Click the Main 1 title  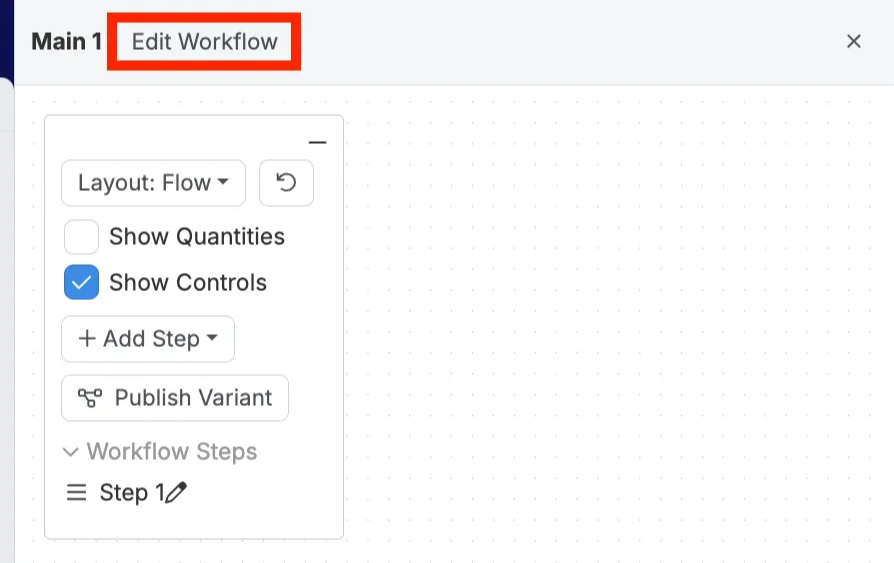coord(66,42)
